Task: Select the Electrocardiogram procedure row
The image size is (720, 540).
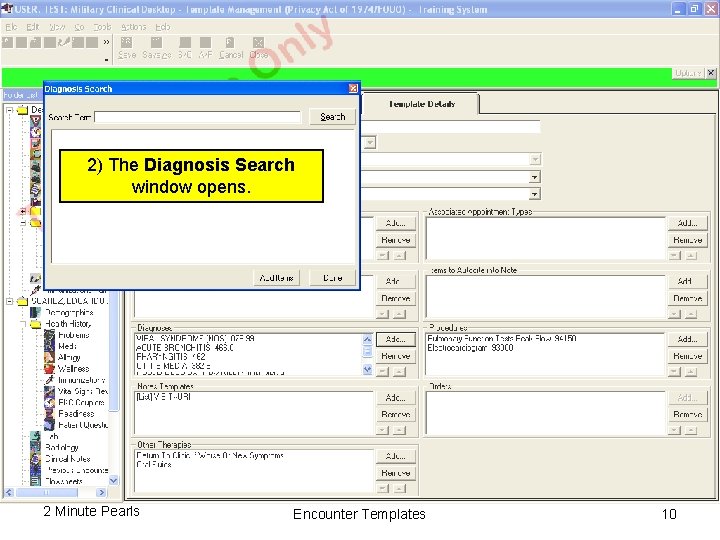Action: click(470, 348)
